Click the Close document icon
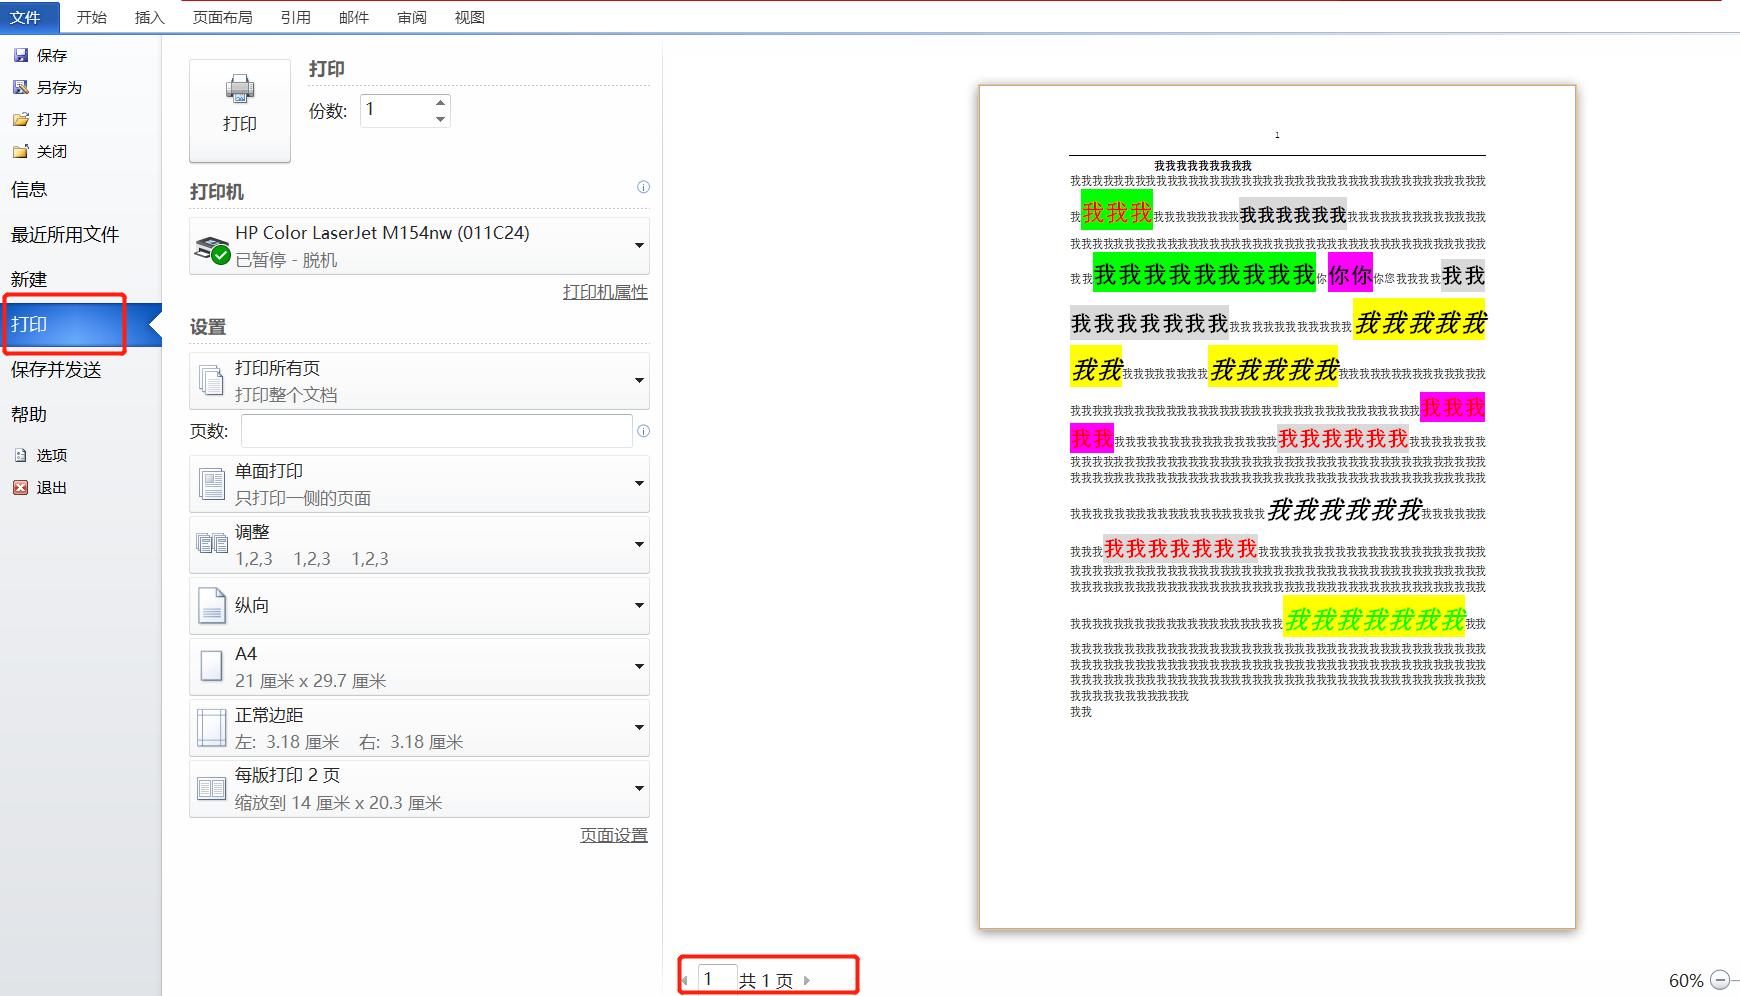1740x996 pixels. click(21, 152)
